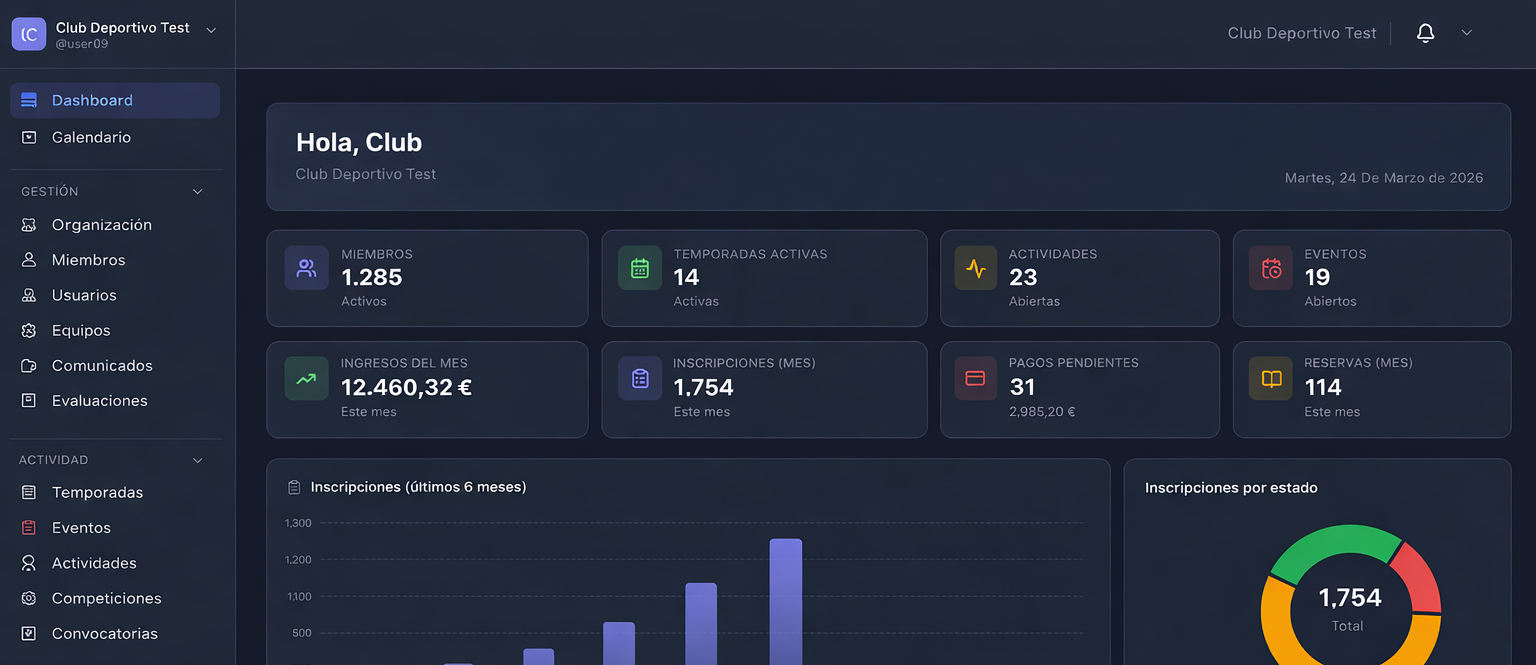Viewport: 1536px width, 665px height.
Task: Click the notification bell icon
Action: coord(1425,32)
